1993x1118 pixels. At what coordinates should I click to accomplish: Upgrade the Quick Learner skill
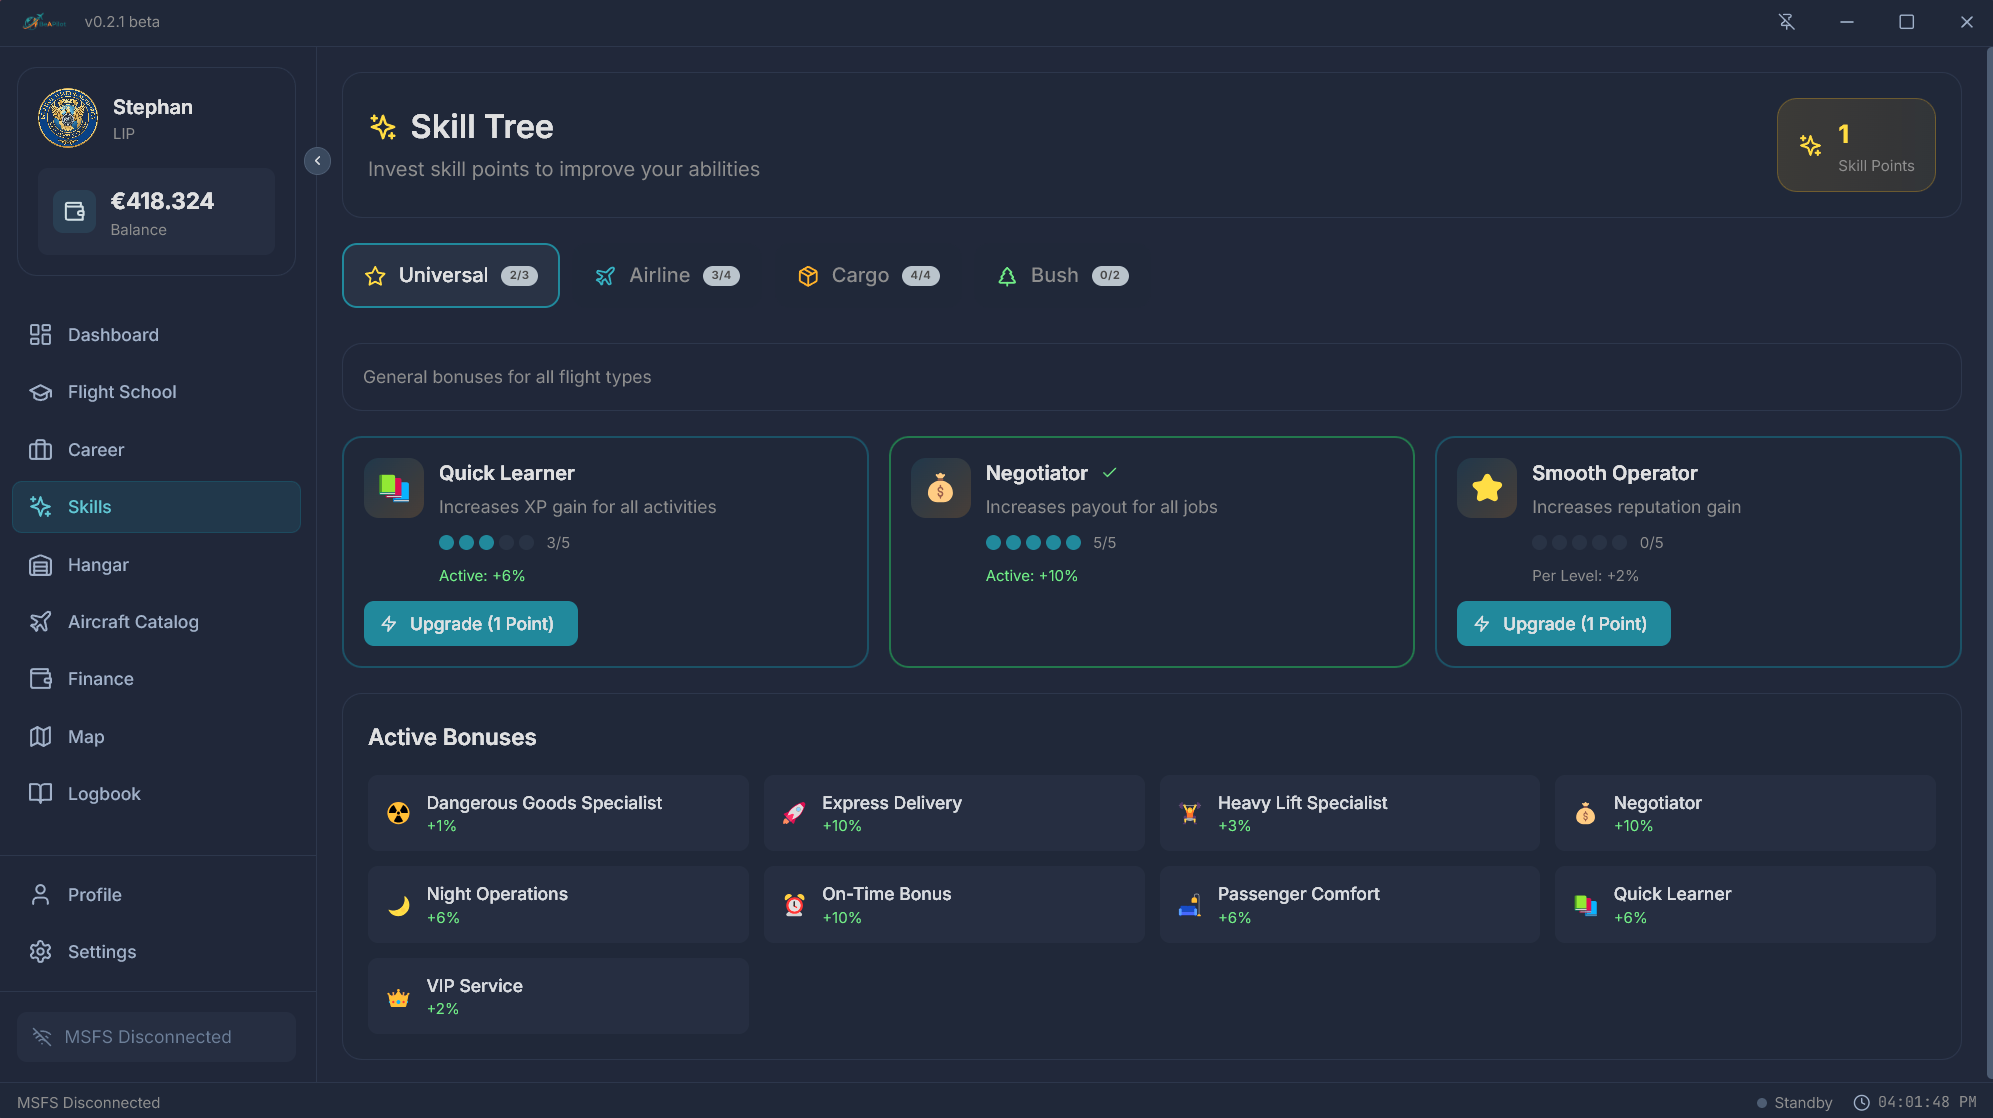(x=470, y=623)
